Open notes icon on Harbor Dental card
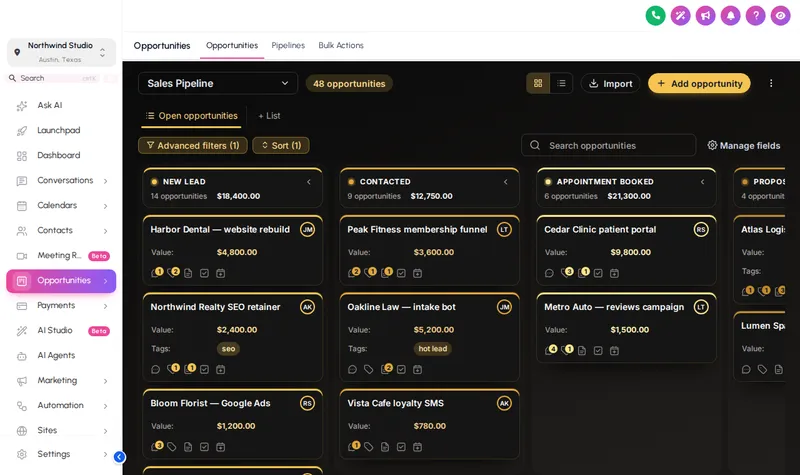 tap(188, 273)
